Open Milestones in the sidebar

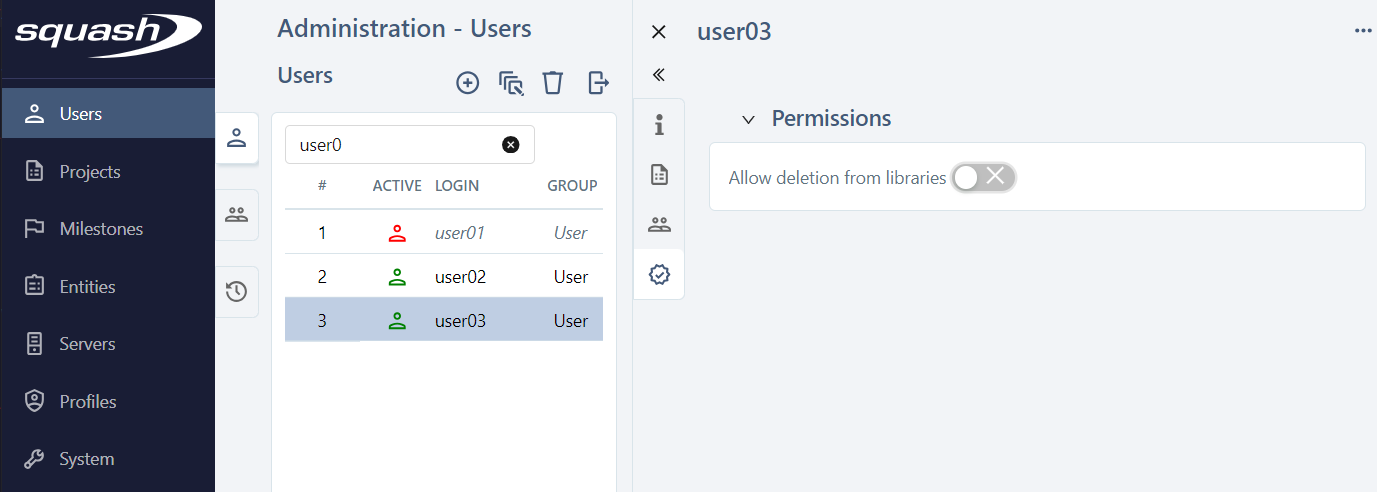tap(100, 229)
